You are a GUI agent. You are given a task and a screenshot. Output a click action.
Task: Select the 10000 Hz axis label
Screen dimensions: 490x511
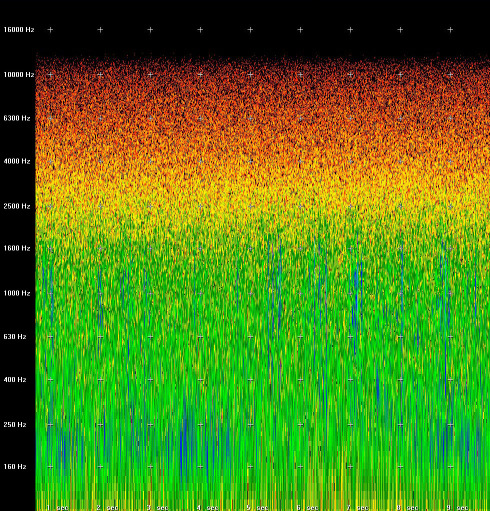click(19, 75)
